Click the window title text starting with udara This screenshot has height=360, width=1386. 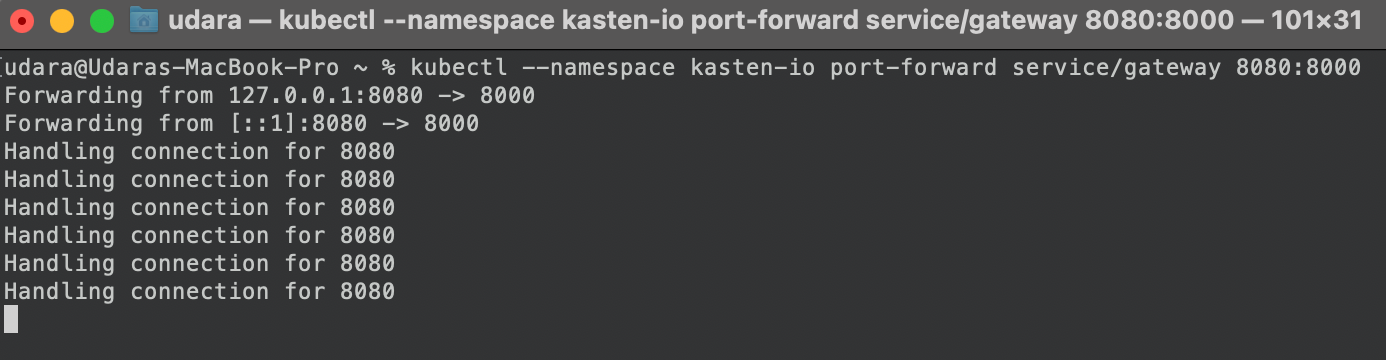click(x=765, y=20)
